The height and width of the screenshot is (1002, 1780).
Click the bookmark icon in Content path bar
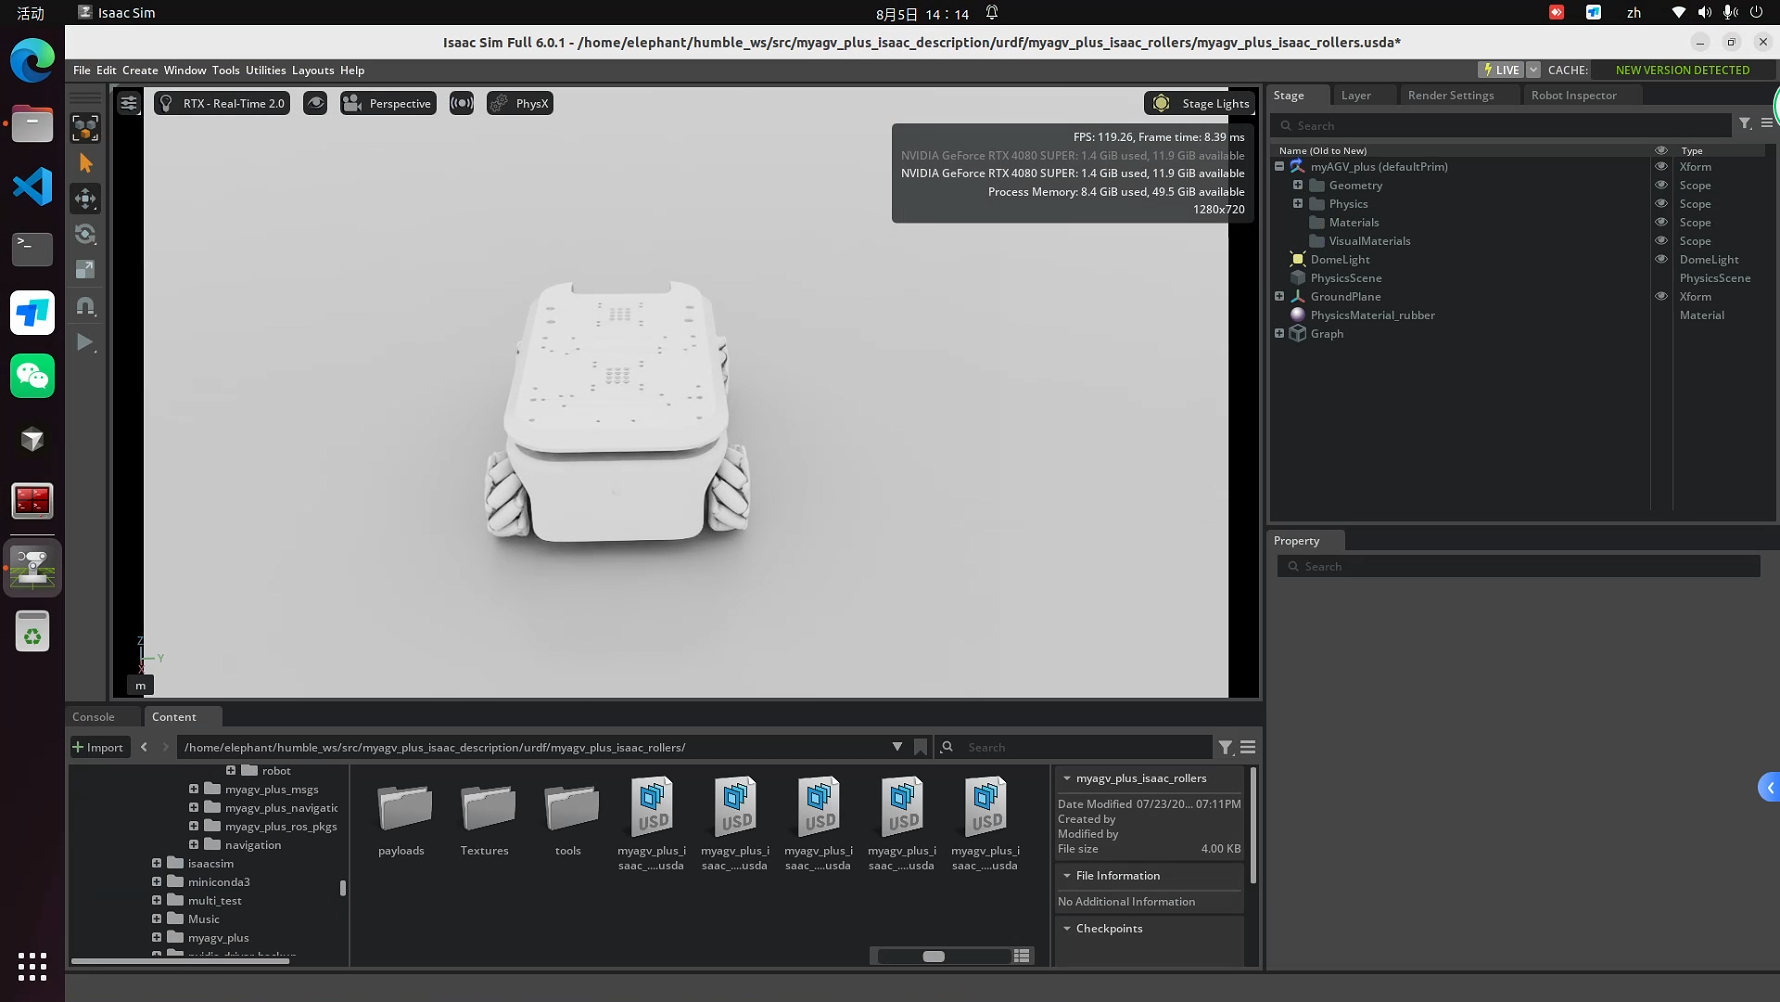tap(921, 747)
